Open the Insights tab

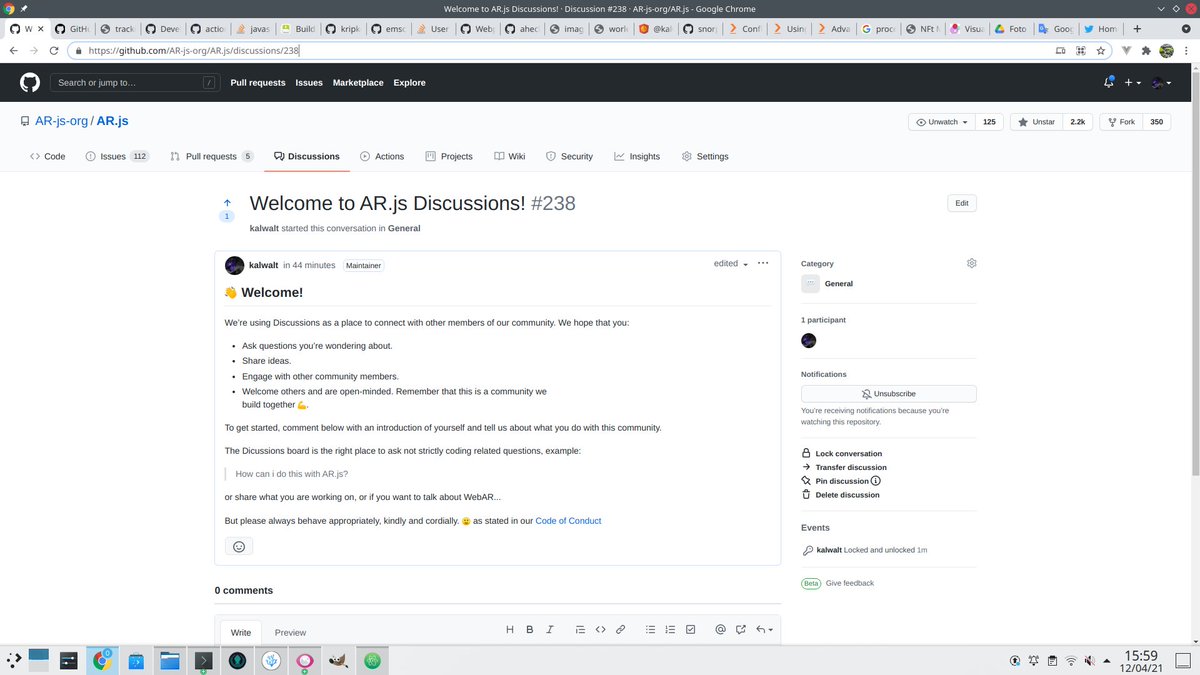click(637, 156)
